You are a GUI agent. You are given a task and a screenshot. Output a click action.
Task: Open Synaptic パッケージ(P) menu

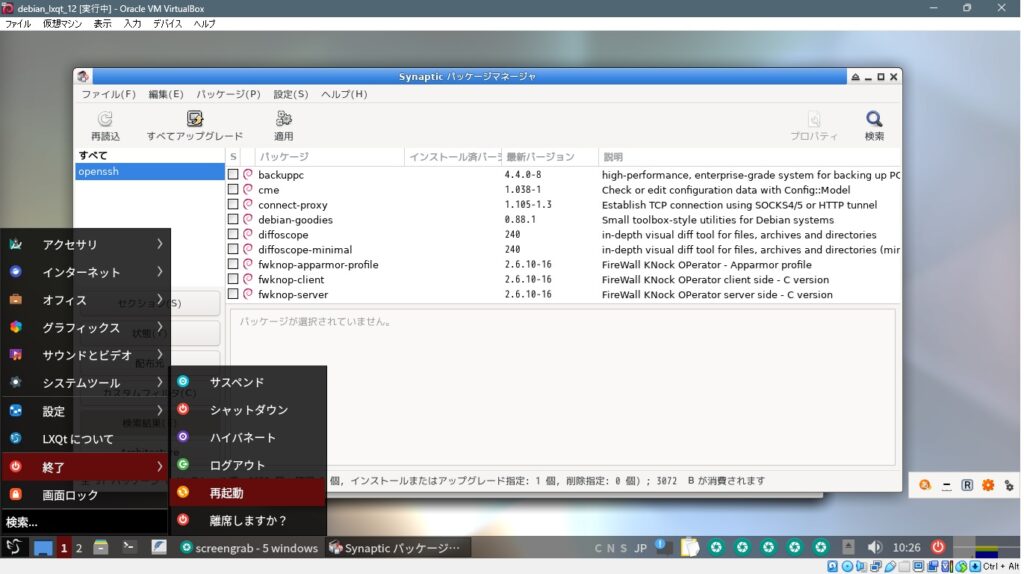(229, 94)
